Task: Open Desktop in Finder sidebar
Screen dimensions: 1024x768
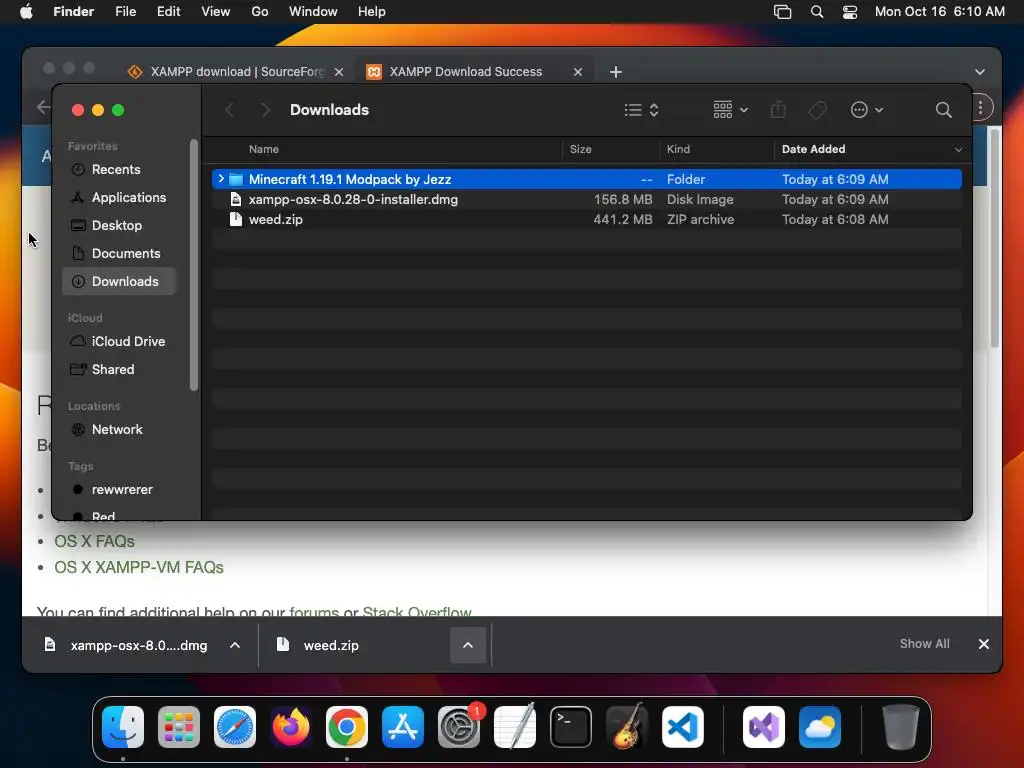Action: [x=119, y=225]
